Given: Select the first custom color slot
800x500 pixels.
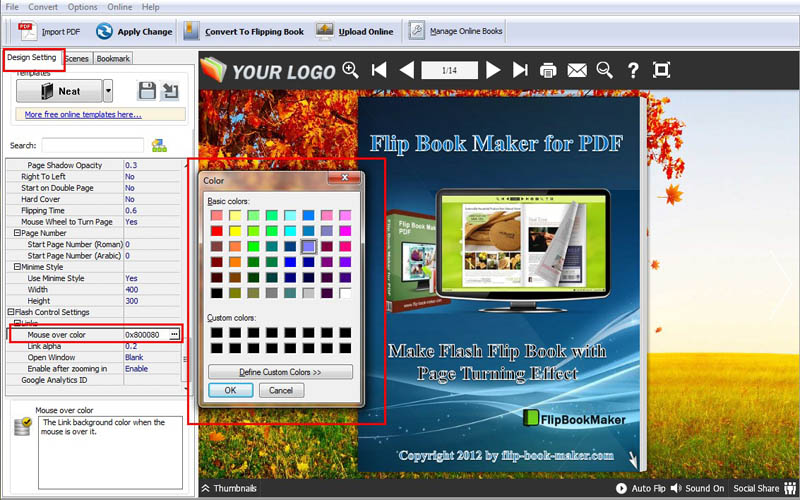Looking at the screenshot, I should (x=216, y=333).
